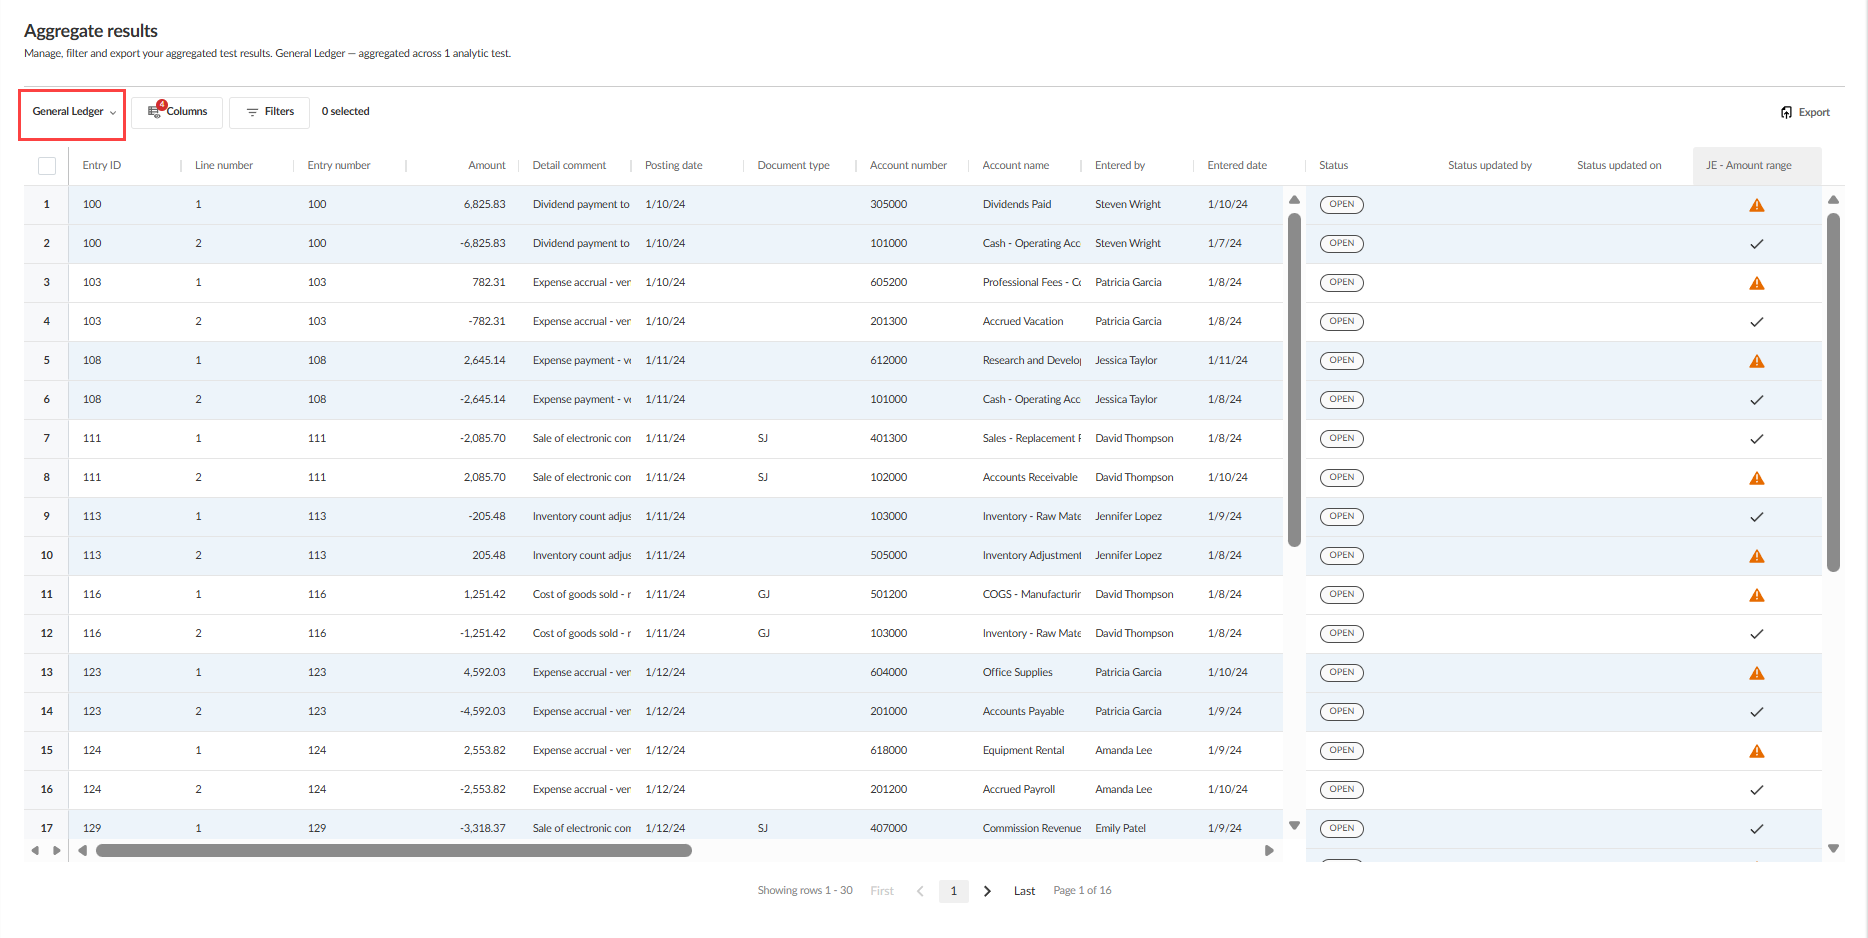
Task: Open the Filters panel
Action: click(269, 112)
